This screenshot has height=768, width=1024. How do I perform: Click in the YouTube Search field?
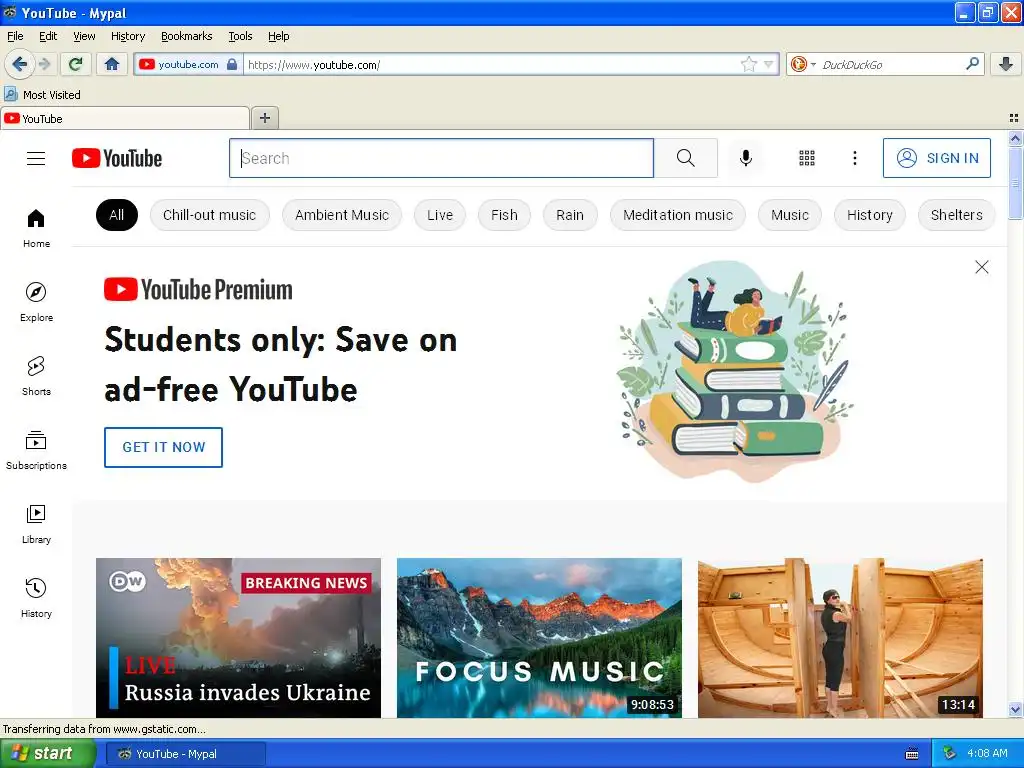441,158
